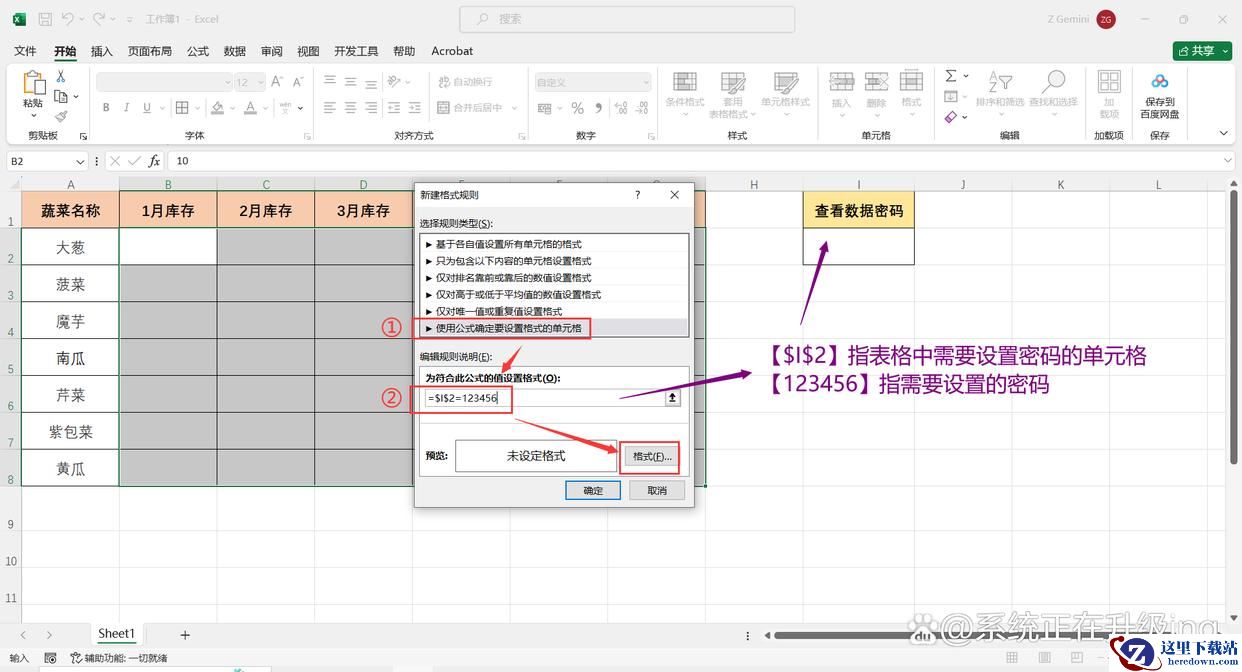Click the AutoSum sigma icon
Screen dimensions: 1242x672
[x=951, y=76]
